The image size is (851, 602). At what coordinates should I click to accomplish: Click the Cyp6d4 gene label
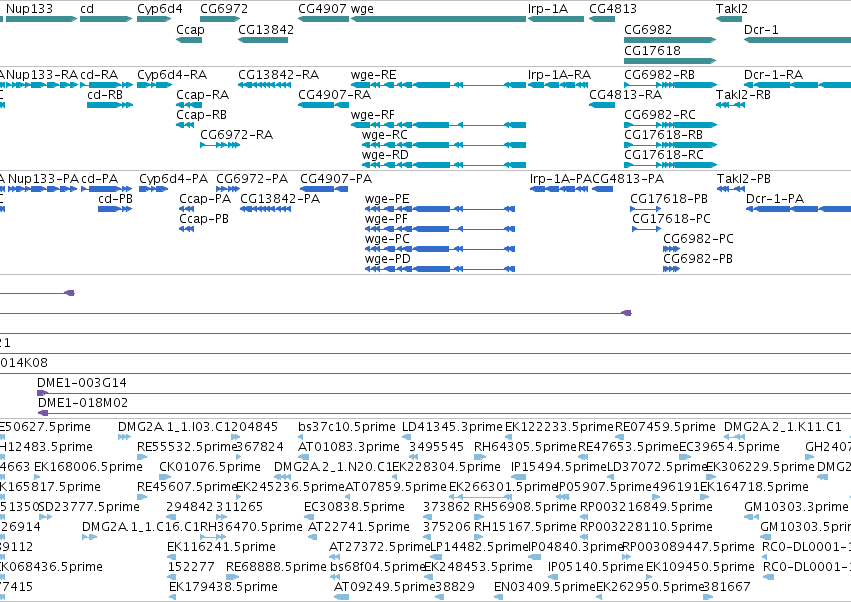[x=160, y=9]
